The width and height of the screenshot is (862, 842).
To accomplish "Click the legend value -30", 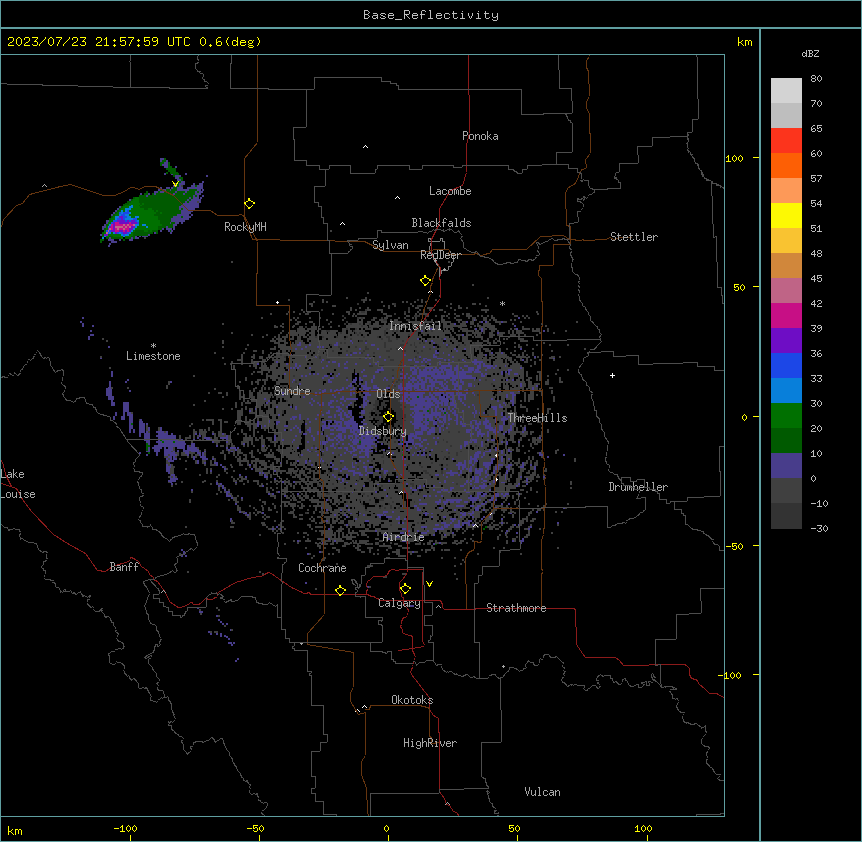I will (819, 528).
